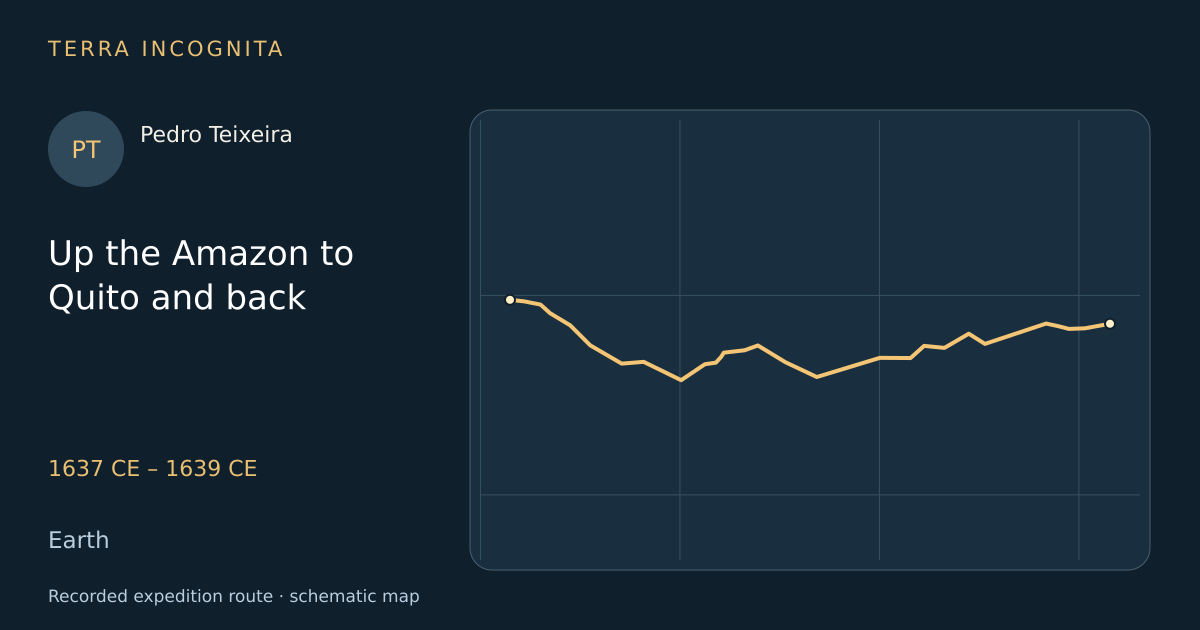Select the 1637 CE – 1639 CE date range
Screen dimensions: 1200x630
tap(153, 469)
